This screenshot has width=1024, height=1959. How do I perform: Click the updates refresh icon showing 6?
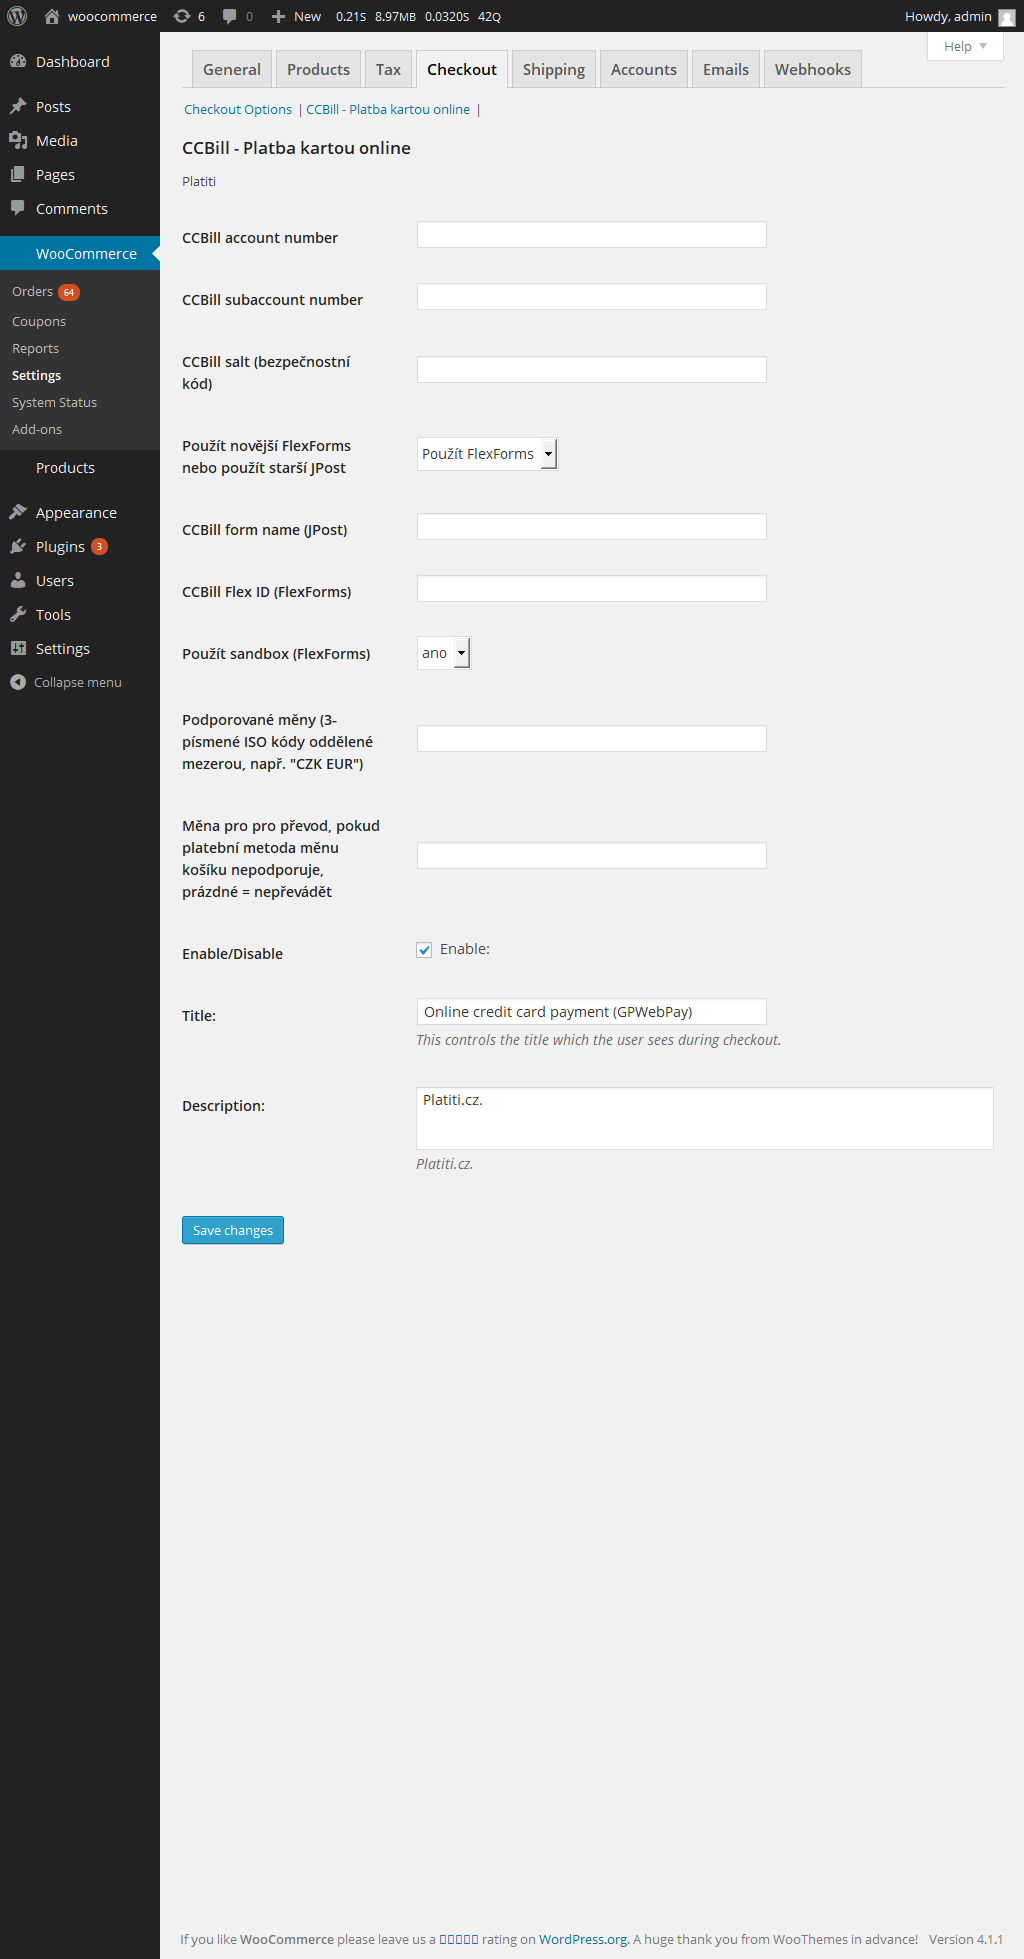pyautogui.click(x=182, y=16)
